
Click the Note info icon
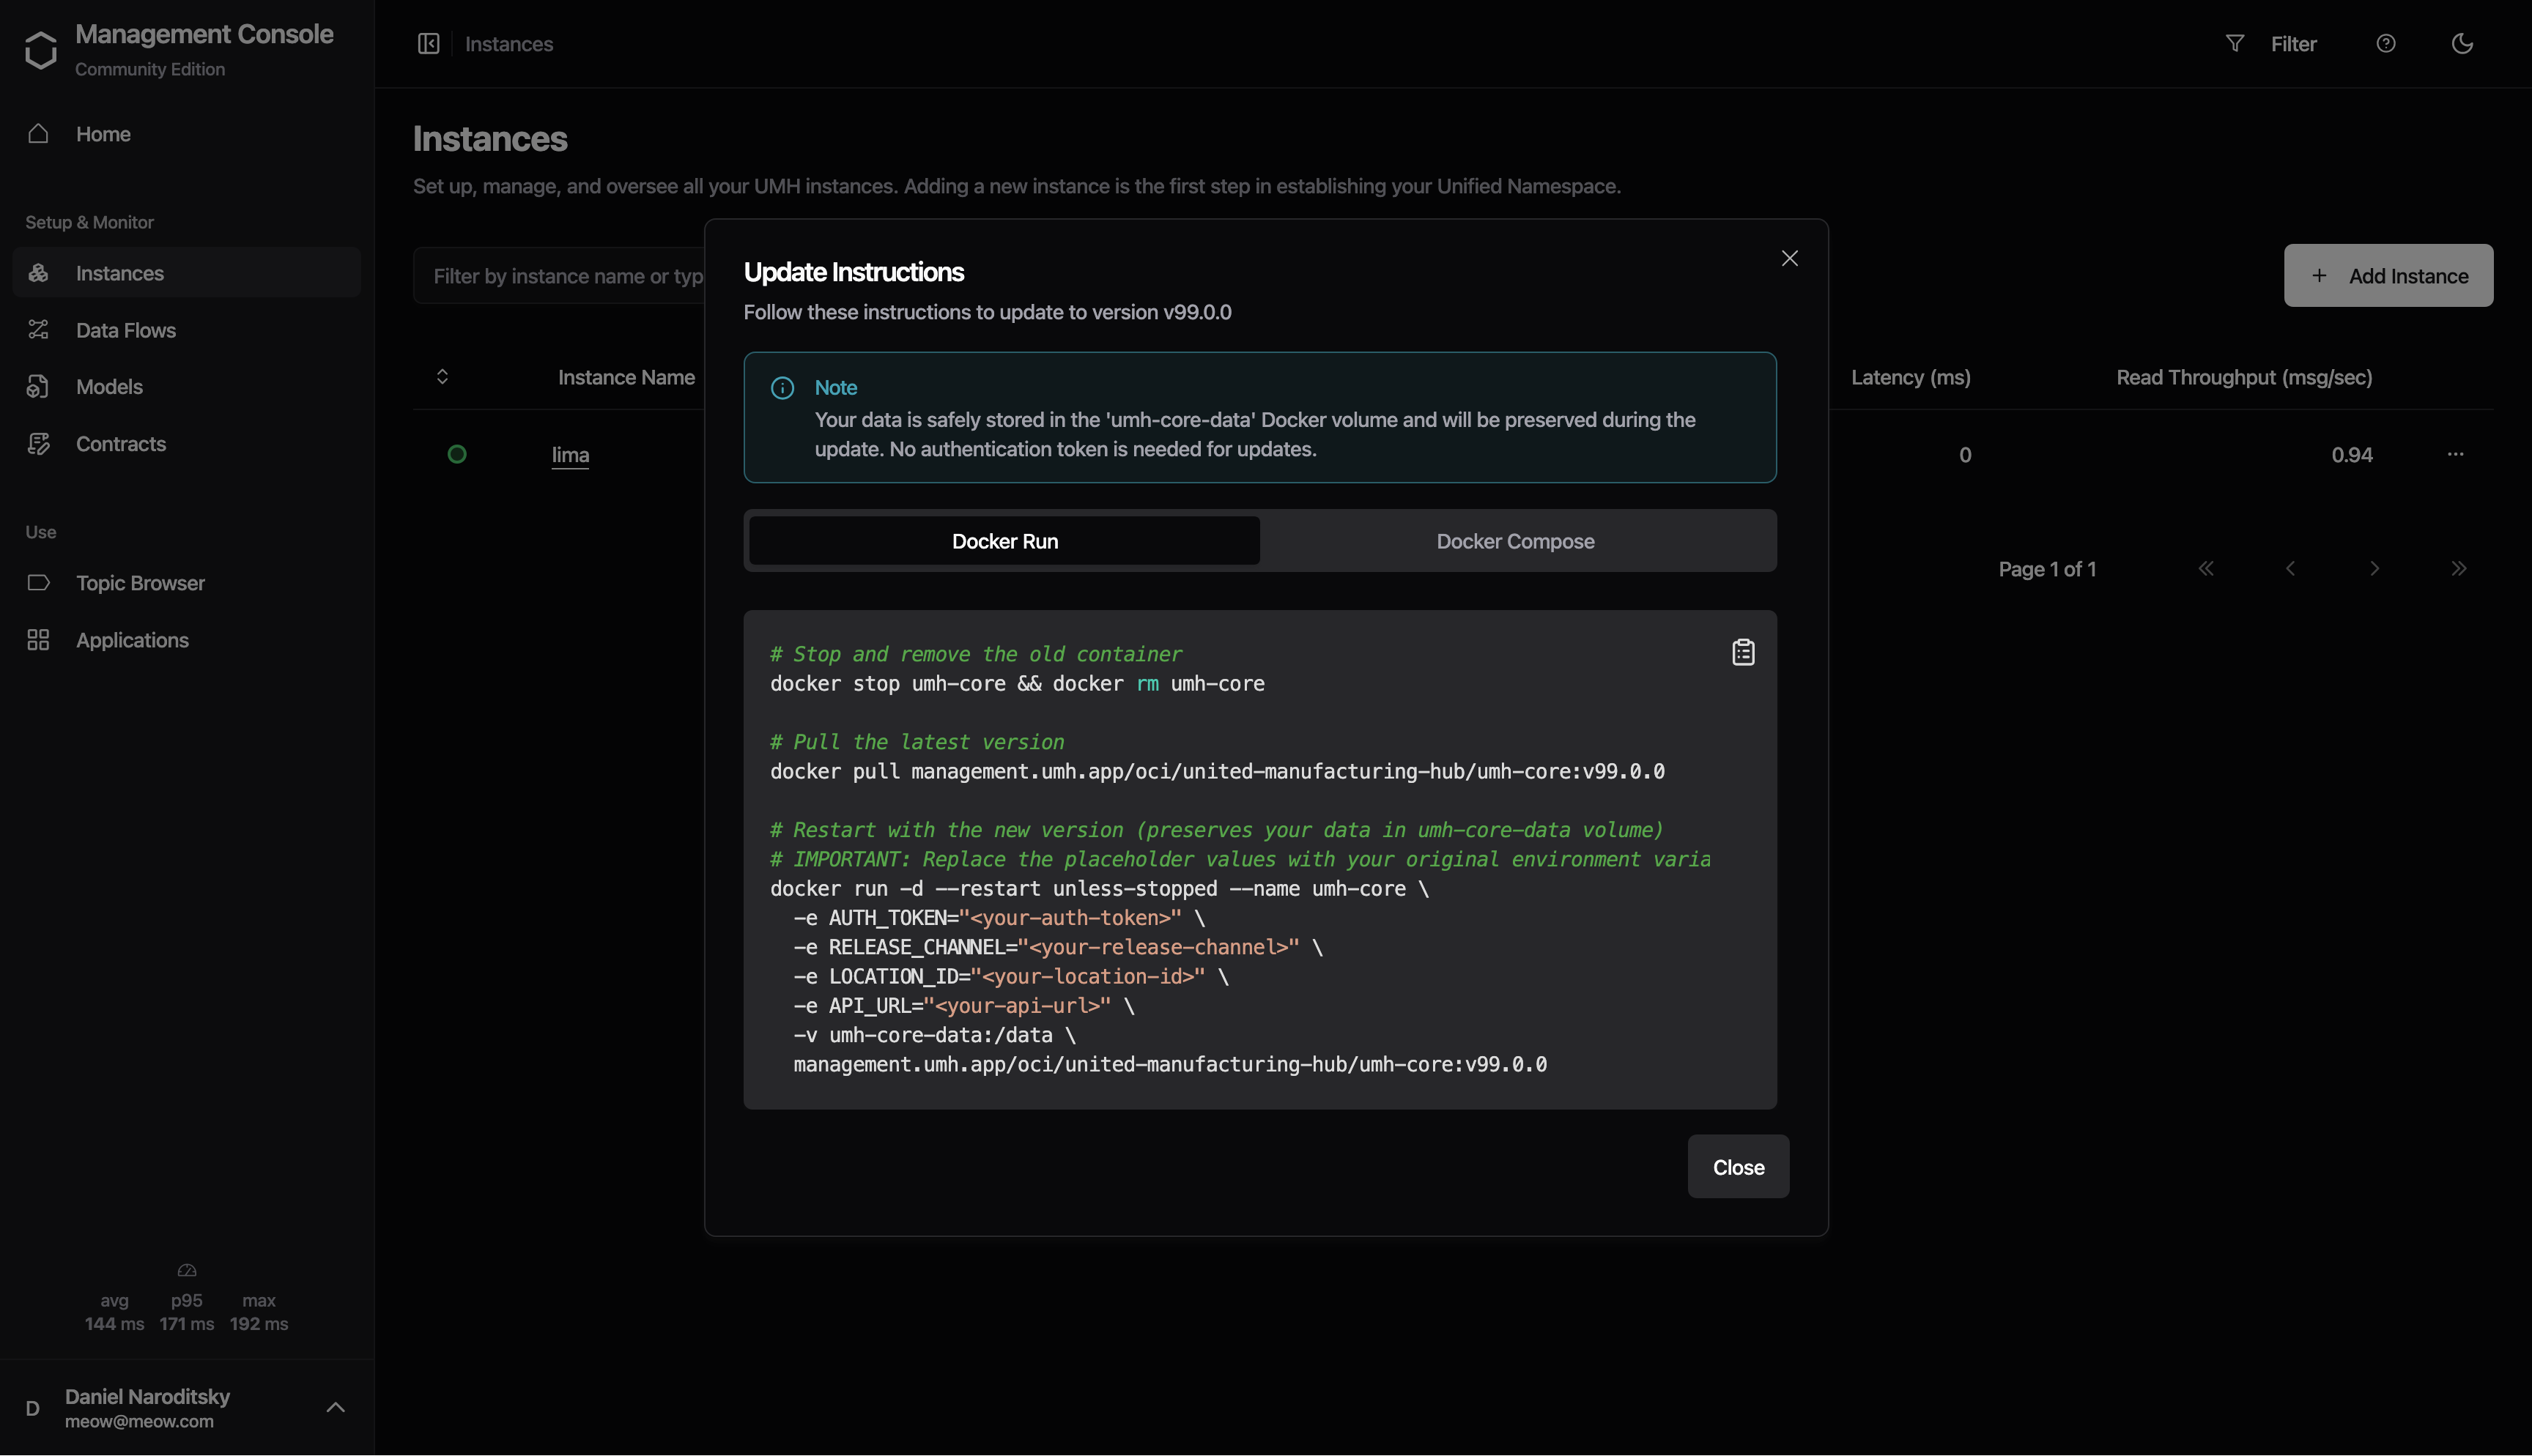point(783,388)
